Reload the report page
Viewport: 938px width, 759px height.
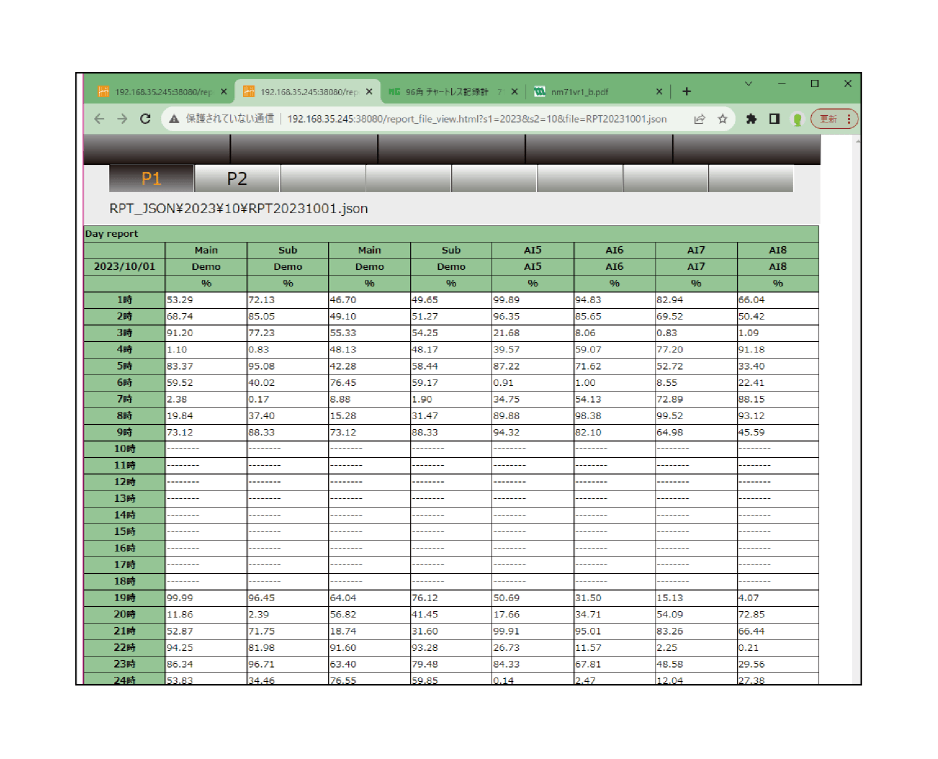pyautogui.click(x=146, y=119)
